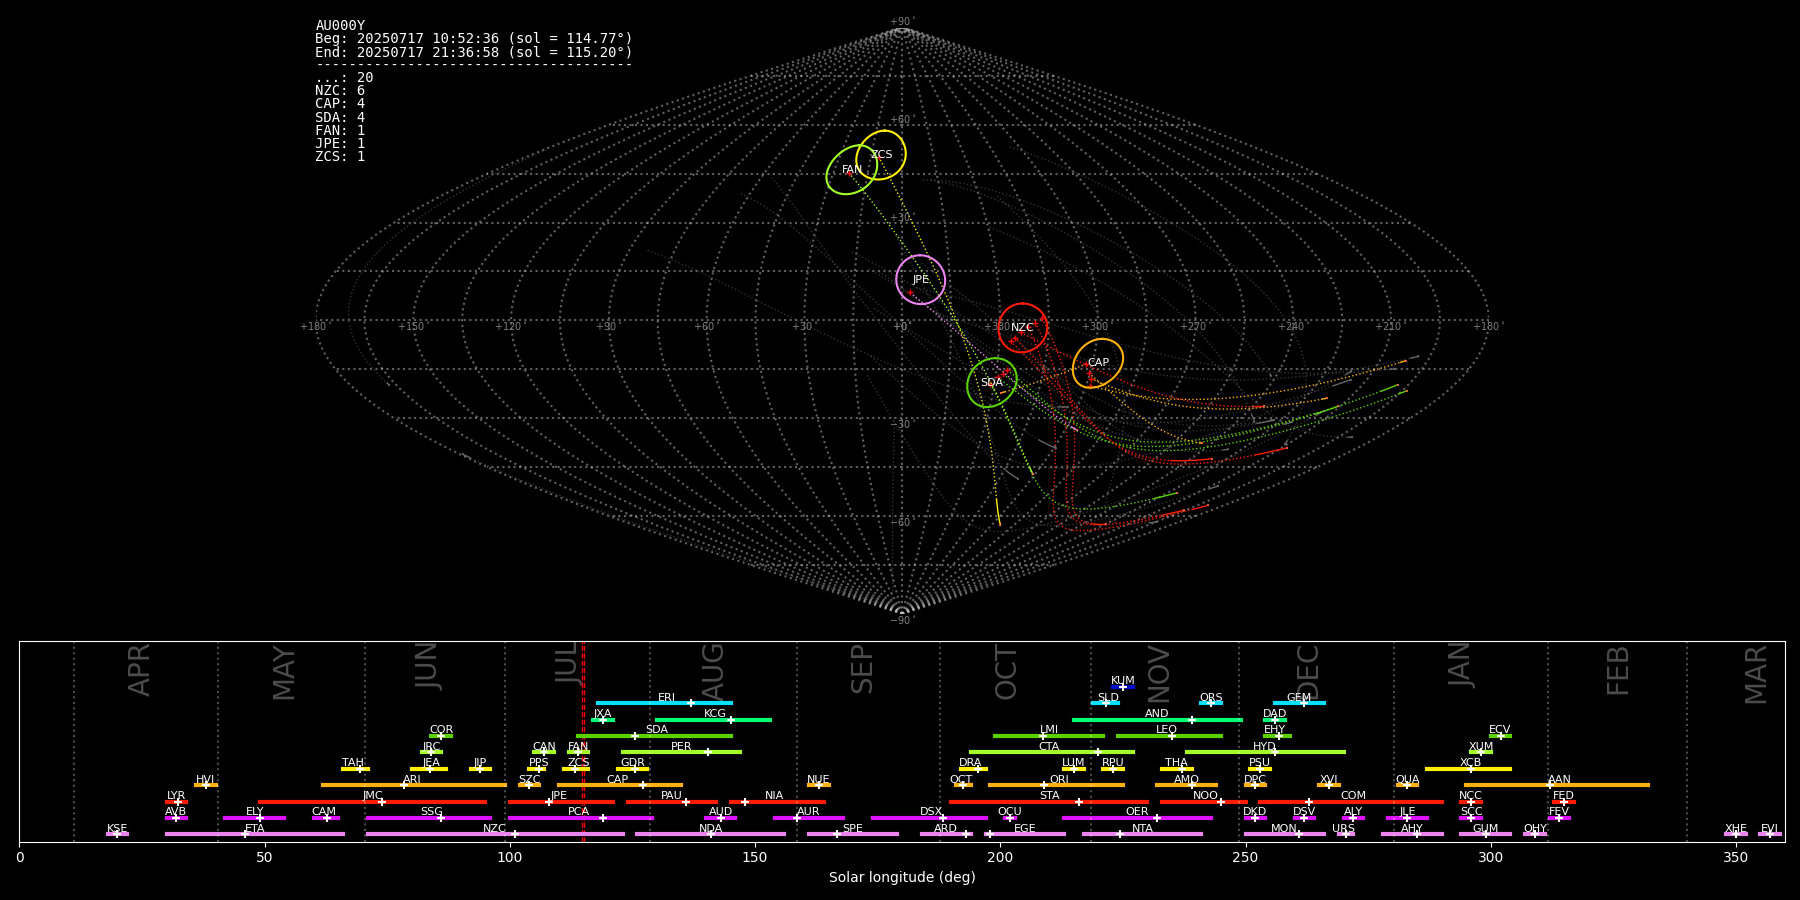Click legend entry "FAN: 1"

pos(340,130)
